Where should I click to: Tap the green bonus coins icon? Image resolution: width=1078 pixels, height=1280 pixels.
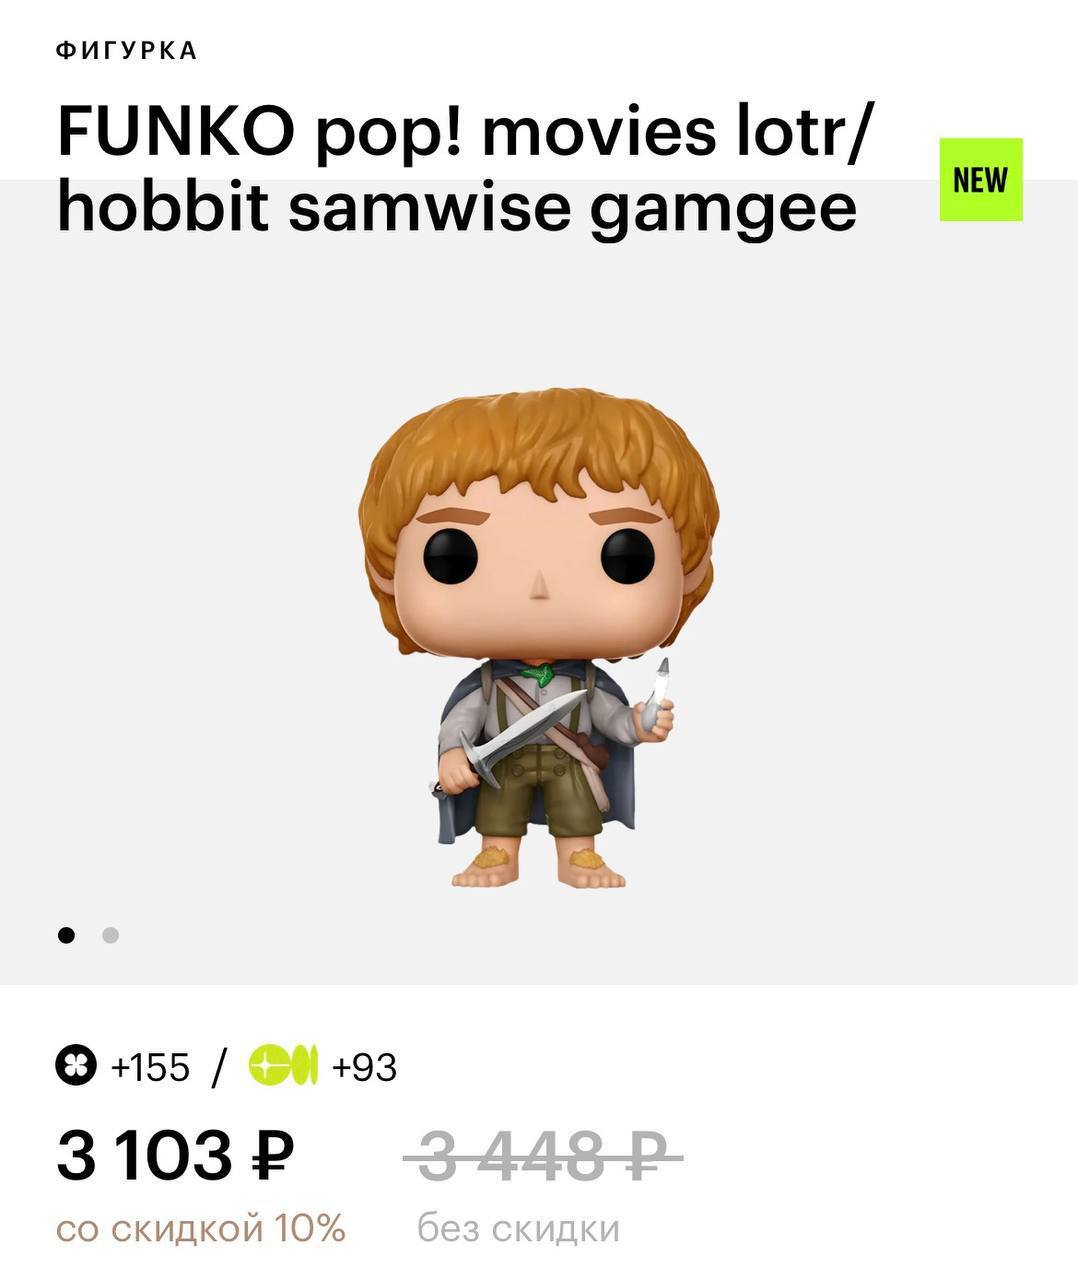click(x=284, y=1066)
